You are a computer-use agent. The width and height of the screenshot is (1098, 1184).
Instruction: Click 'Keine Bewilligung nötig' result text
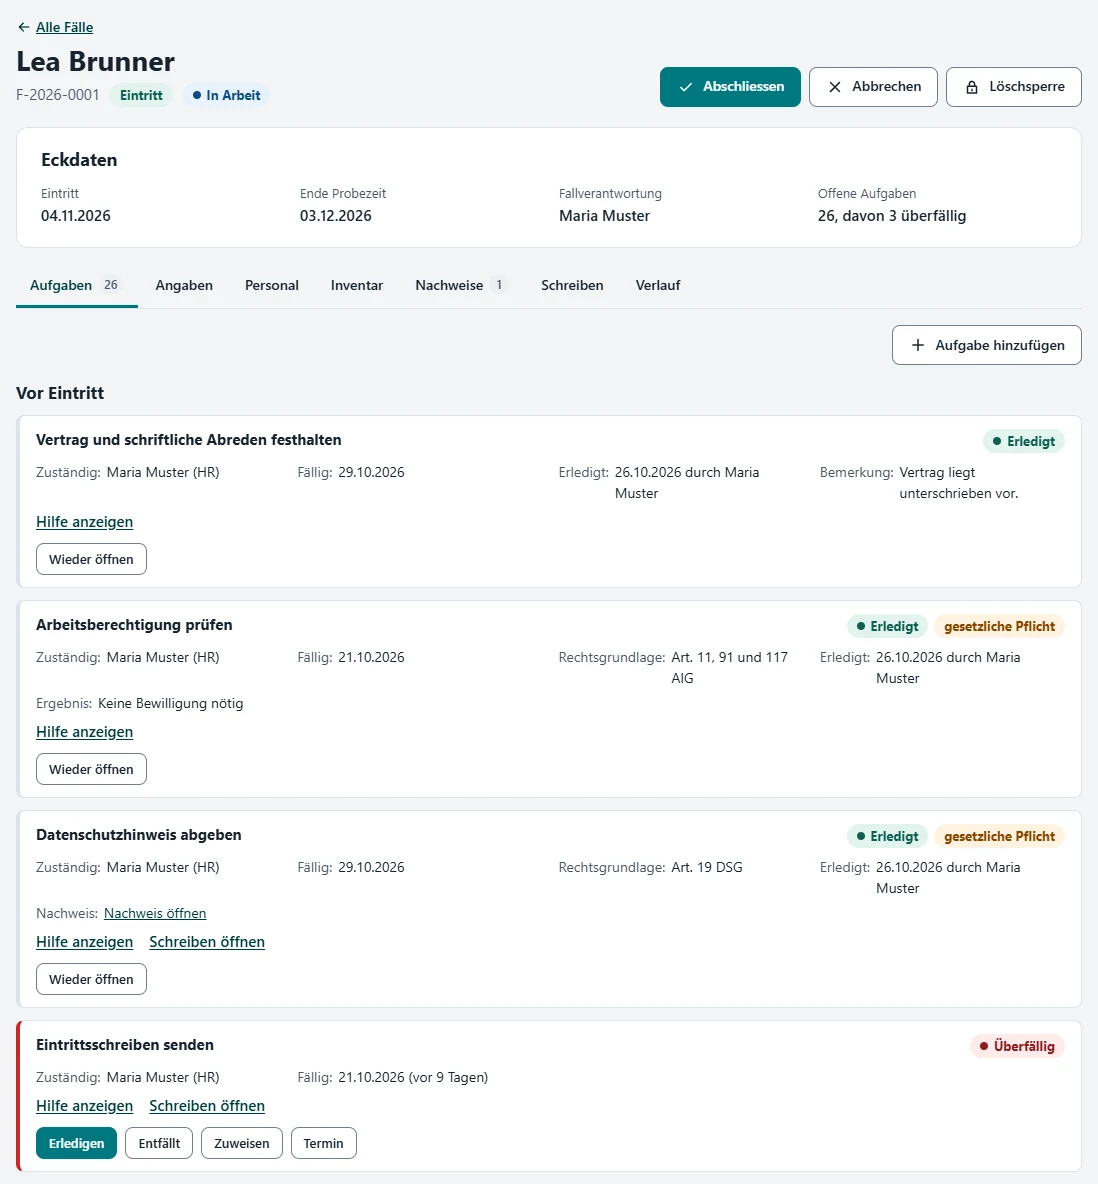(x=171, y=703)
